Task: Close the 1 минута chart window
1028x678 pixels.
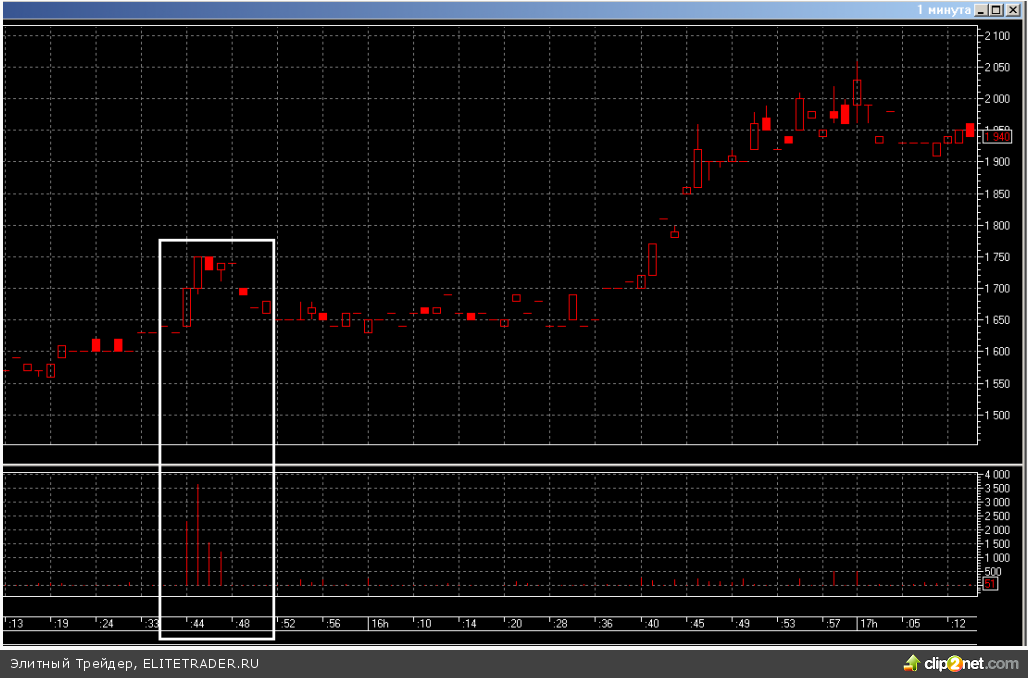Action: pyautogui.click(x=1012, y=9)
